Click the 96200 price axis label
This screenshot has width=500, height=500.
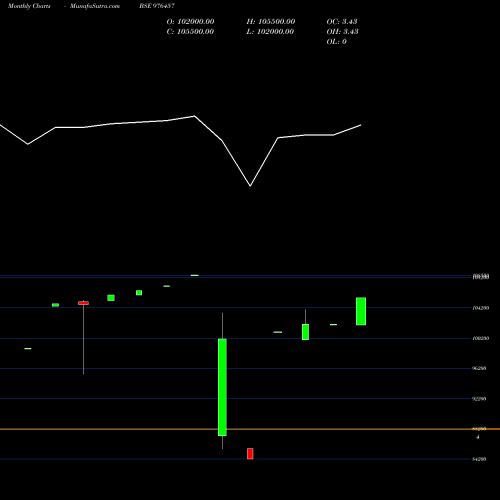(x=479, y=368)
